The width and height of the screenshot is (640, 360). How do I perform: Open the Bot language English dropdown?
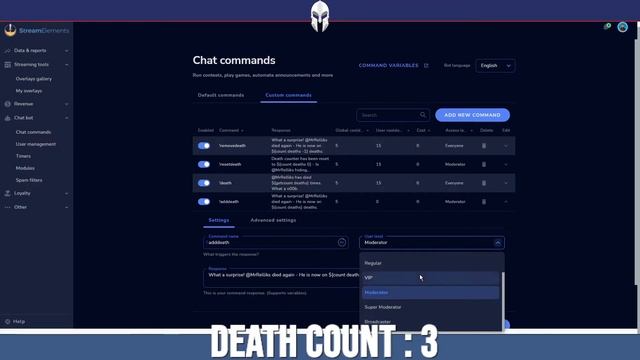[x=495, y=66]
